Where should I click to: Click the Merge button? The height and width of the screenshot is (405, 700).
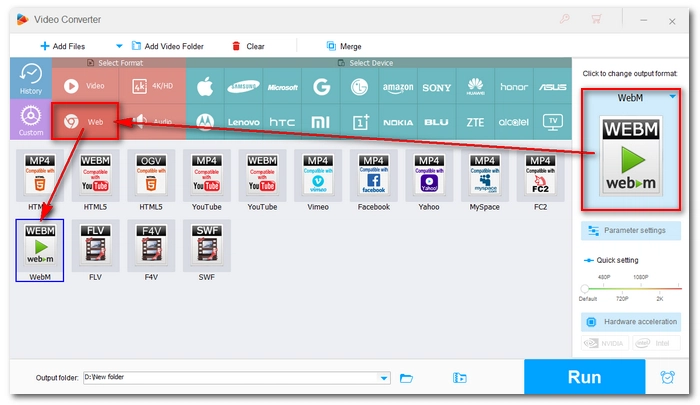point(344,46)
